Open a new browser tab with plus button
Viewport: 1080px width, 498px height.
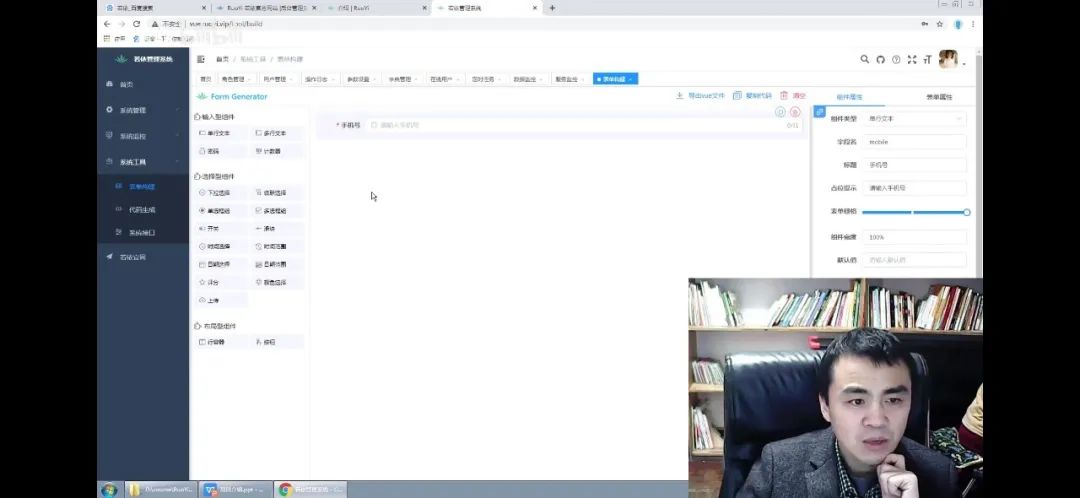point(552,8)
